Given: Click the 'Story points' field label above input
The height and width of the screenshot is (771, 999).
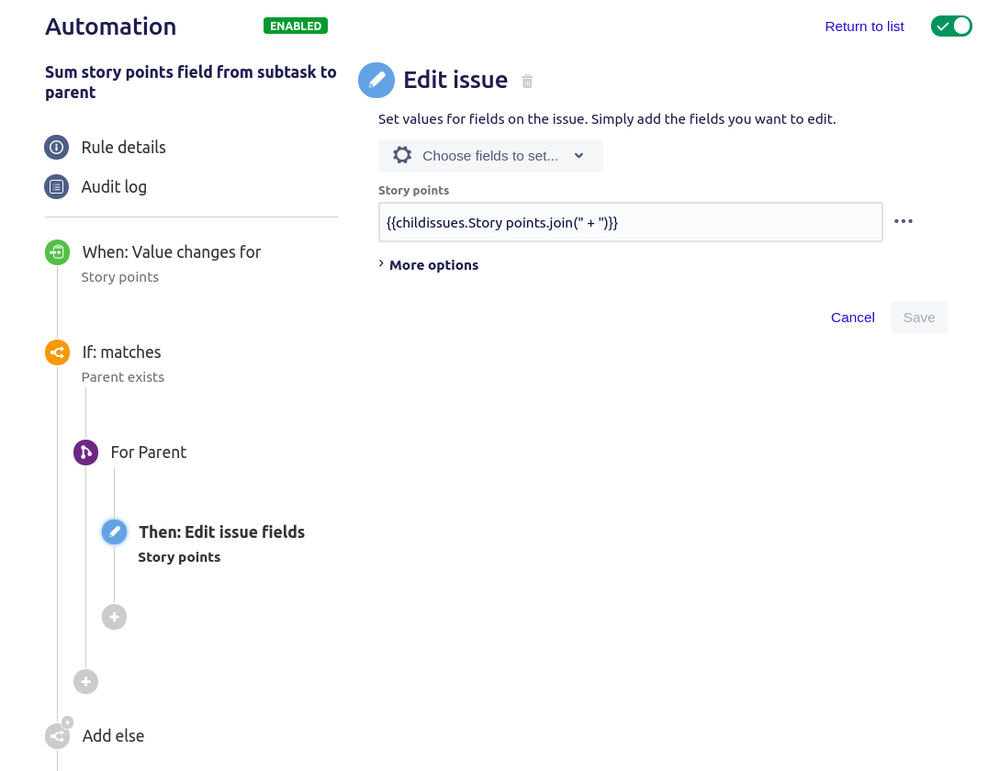Looking at the screenshot, I should click(x=413, y=191).
